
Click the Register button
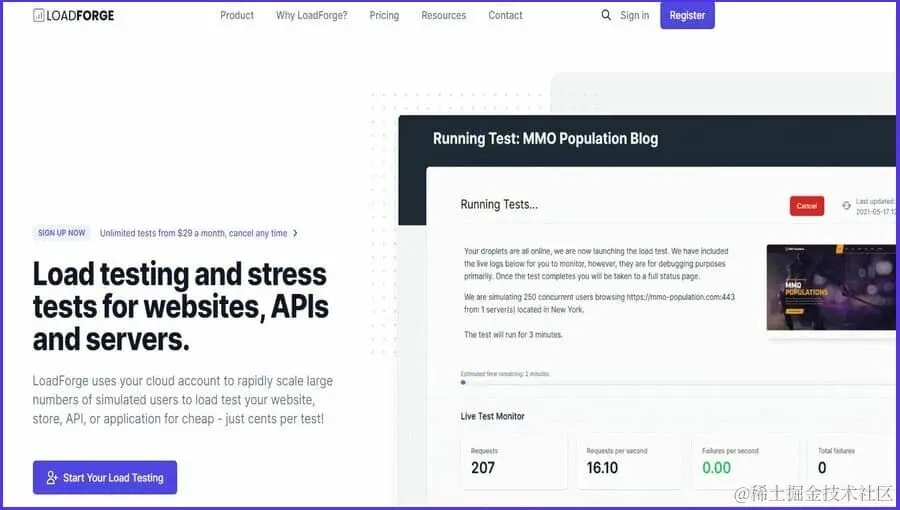tap(687, 15)
